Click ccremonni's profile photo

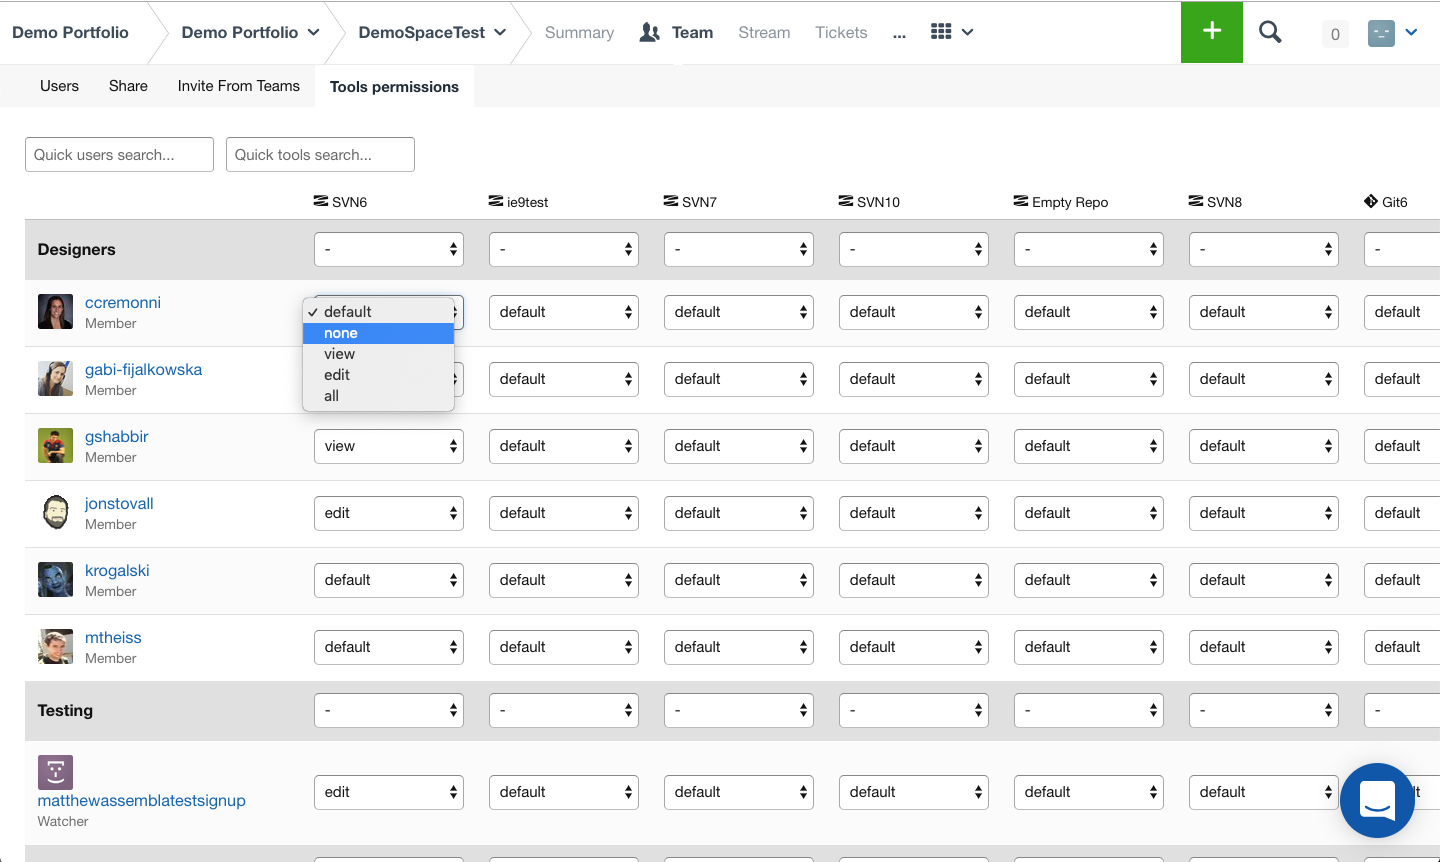click(55, 312)
